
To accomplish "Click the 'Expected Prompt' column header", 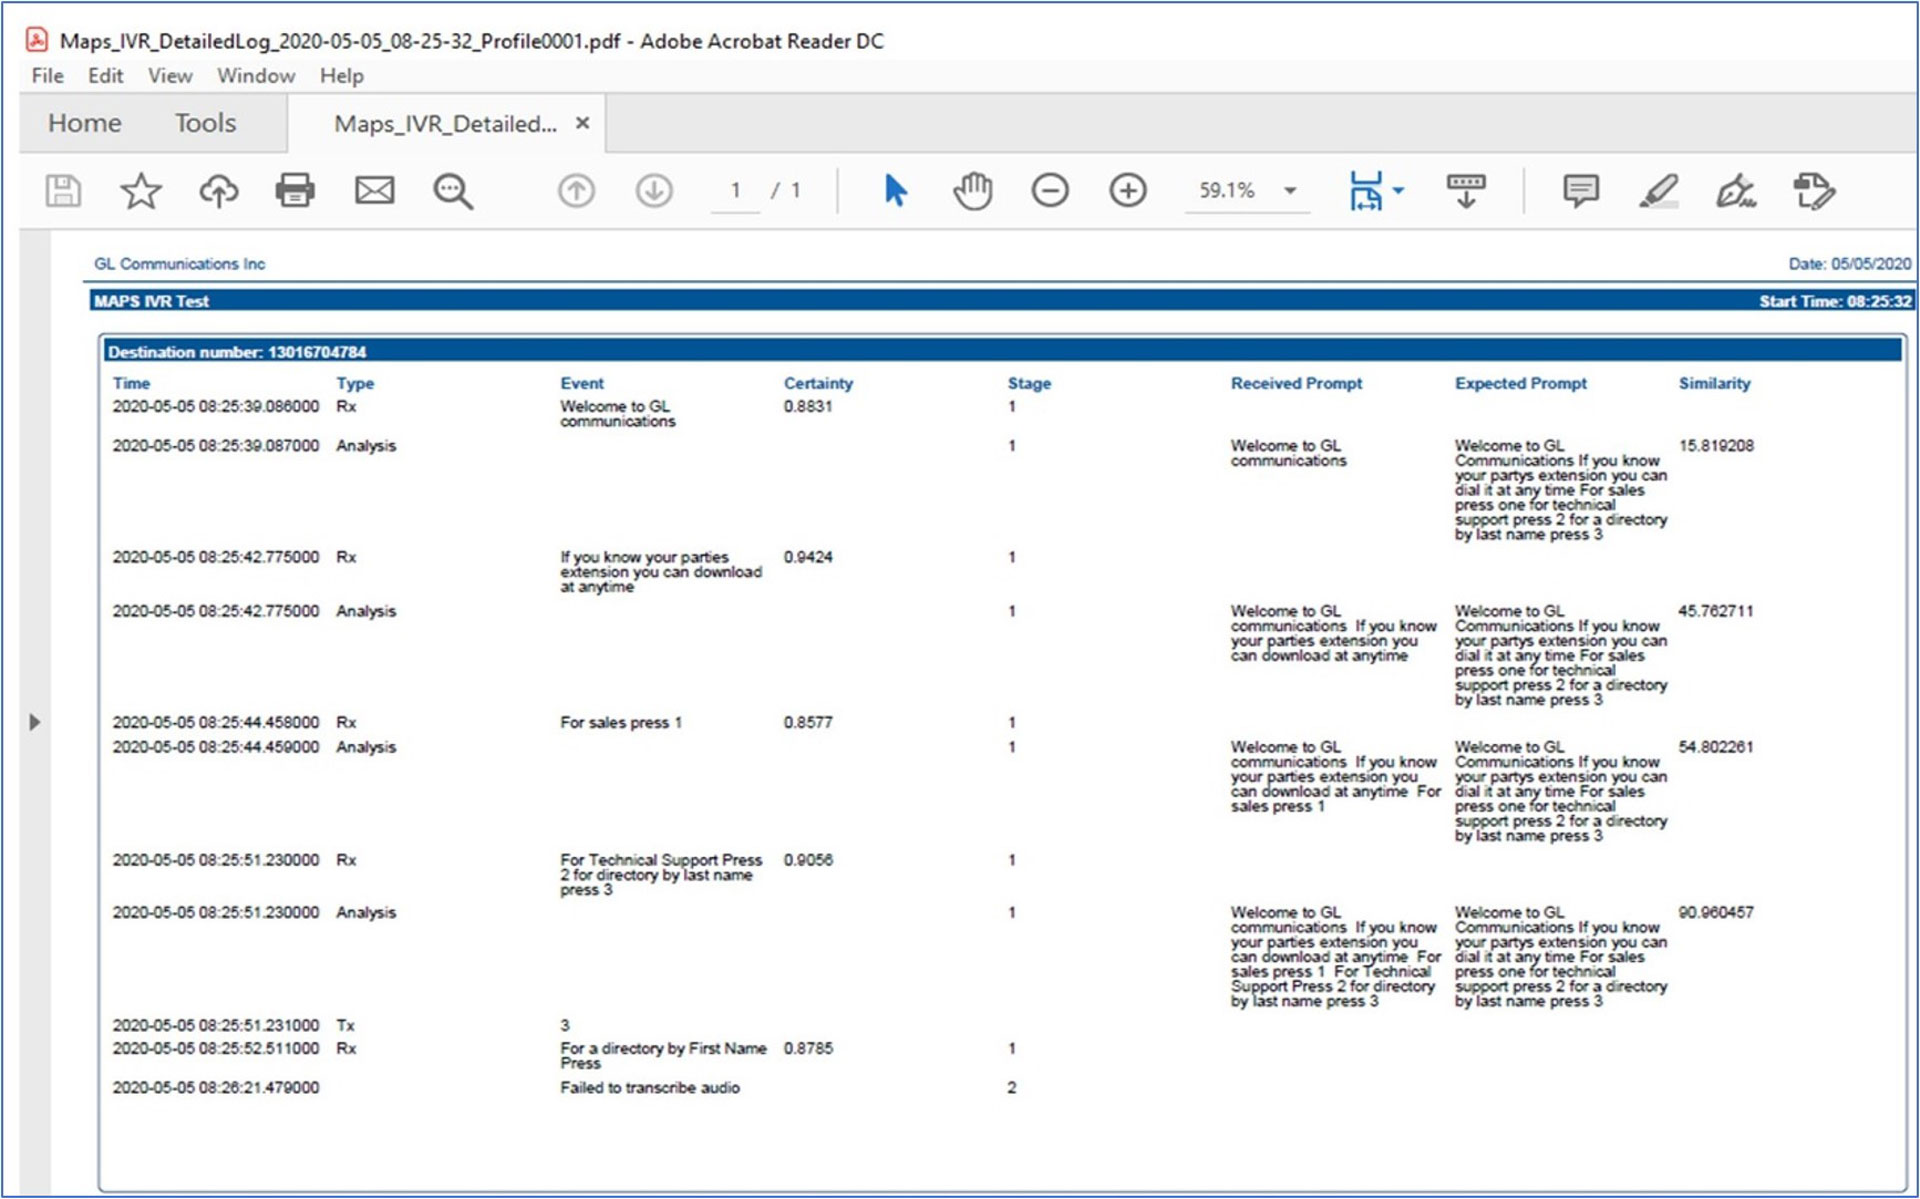I will pos(1521,383).
